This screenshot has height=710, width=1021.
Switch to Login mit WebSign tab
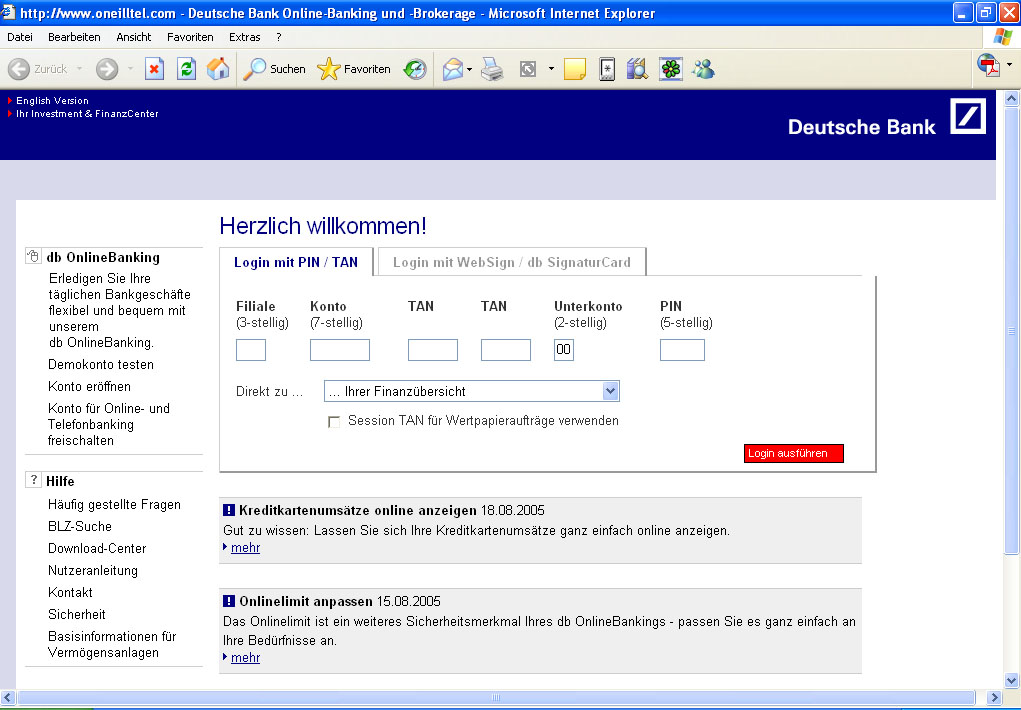[512, 262]
